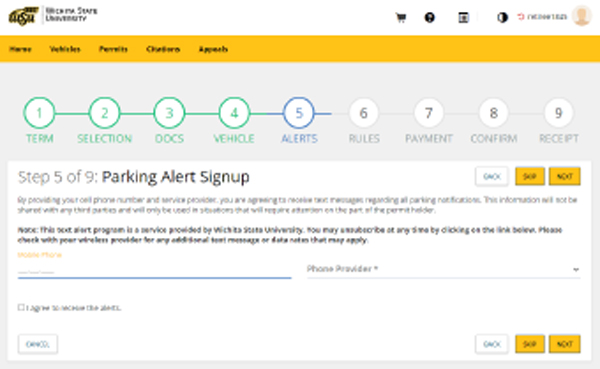Image resolution: width=600 pixels, height=369 pixels.
Task: Click the bottom Next button
Action: [564, 344]
